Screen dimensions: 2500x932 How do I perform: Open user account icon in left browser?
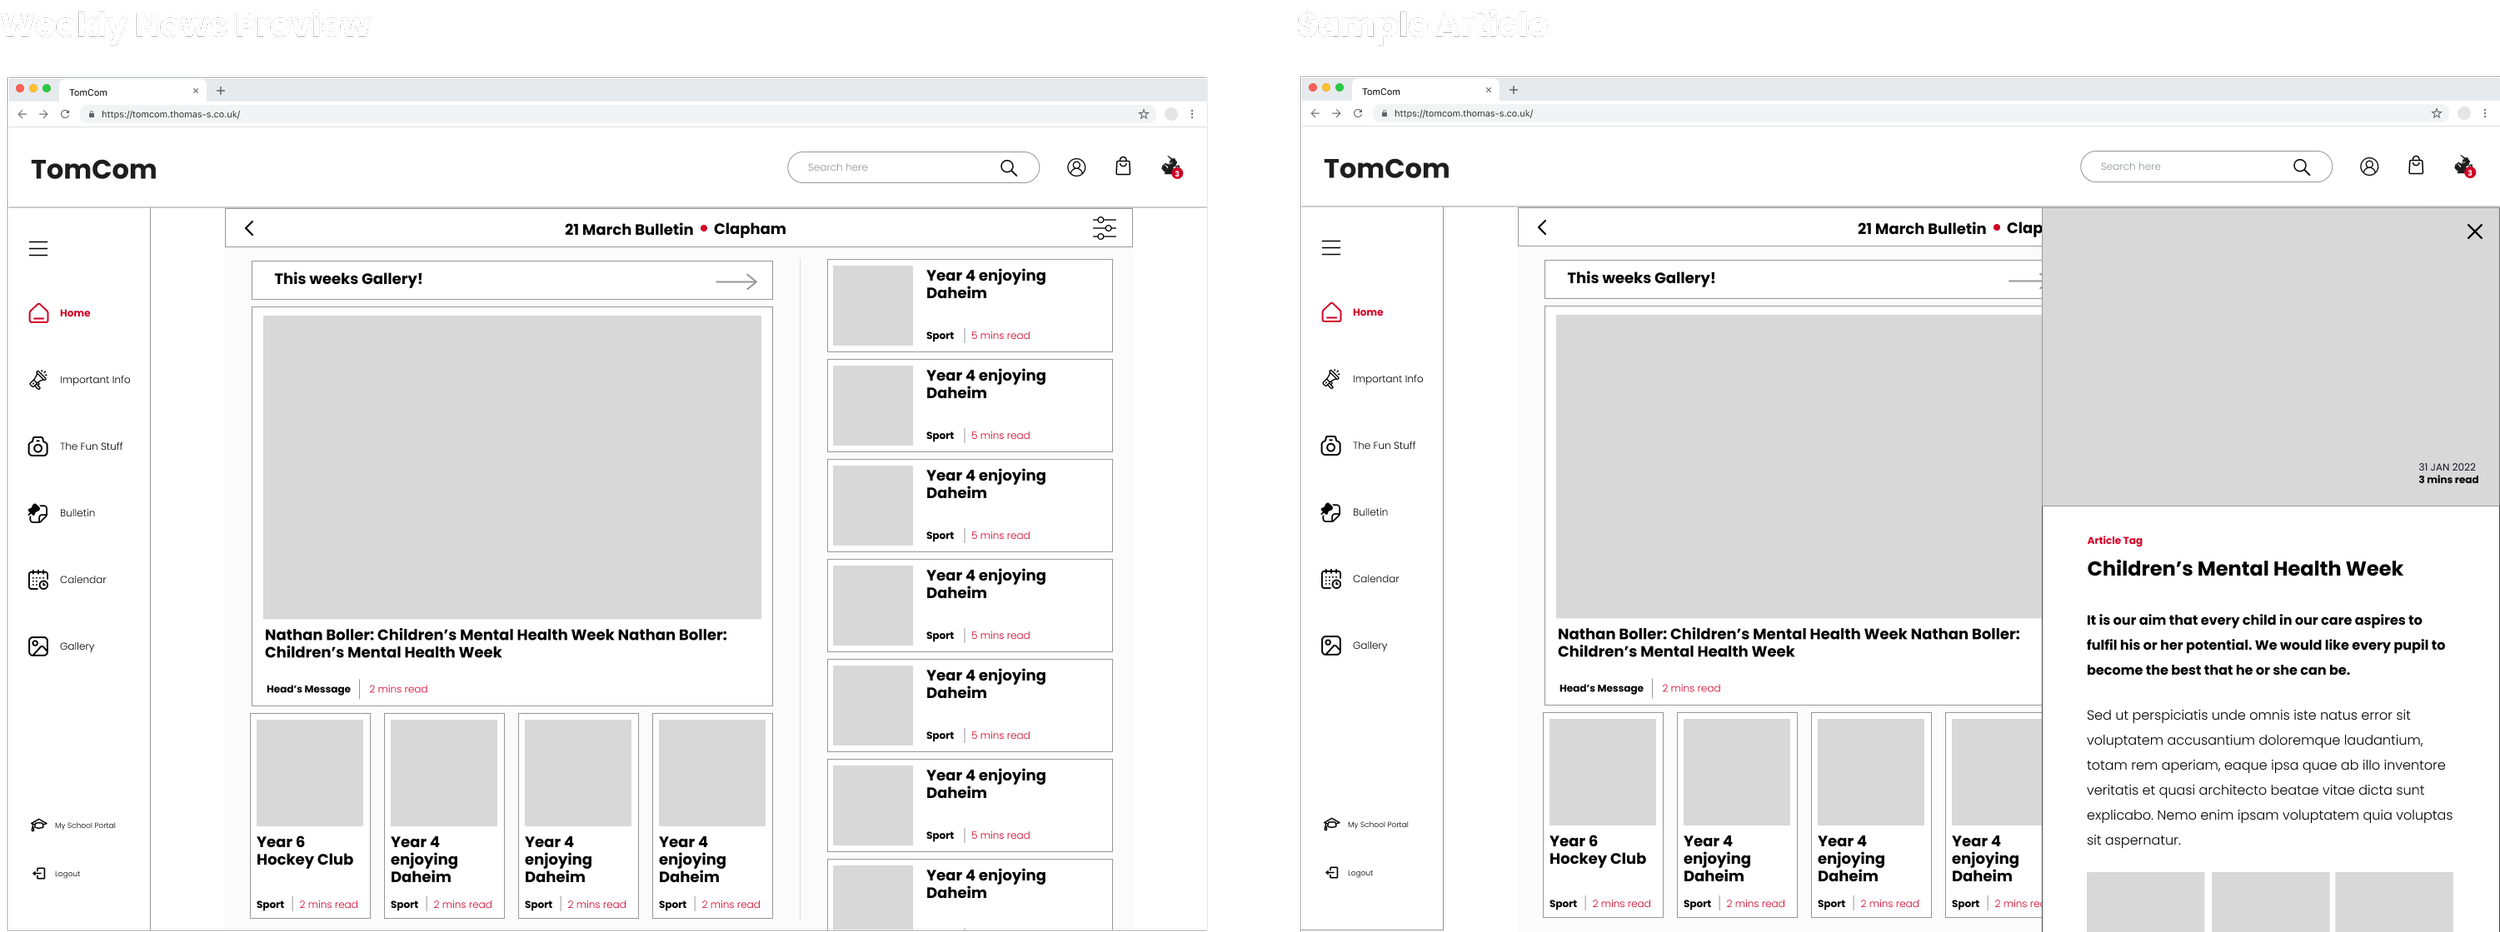(1076, 167)
